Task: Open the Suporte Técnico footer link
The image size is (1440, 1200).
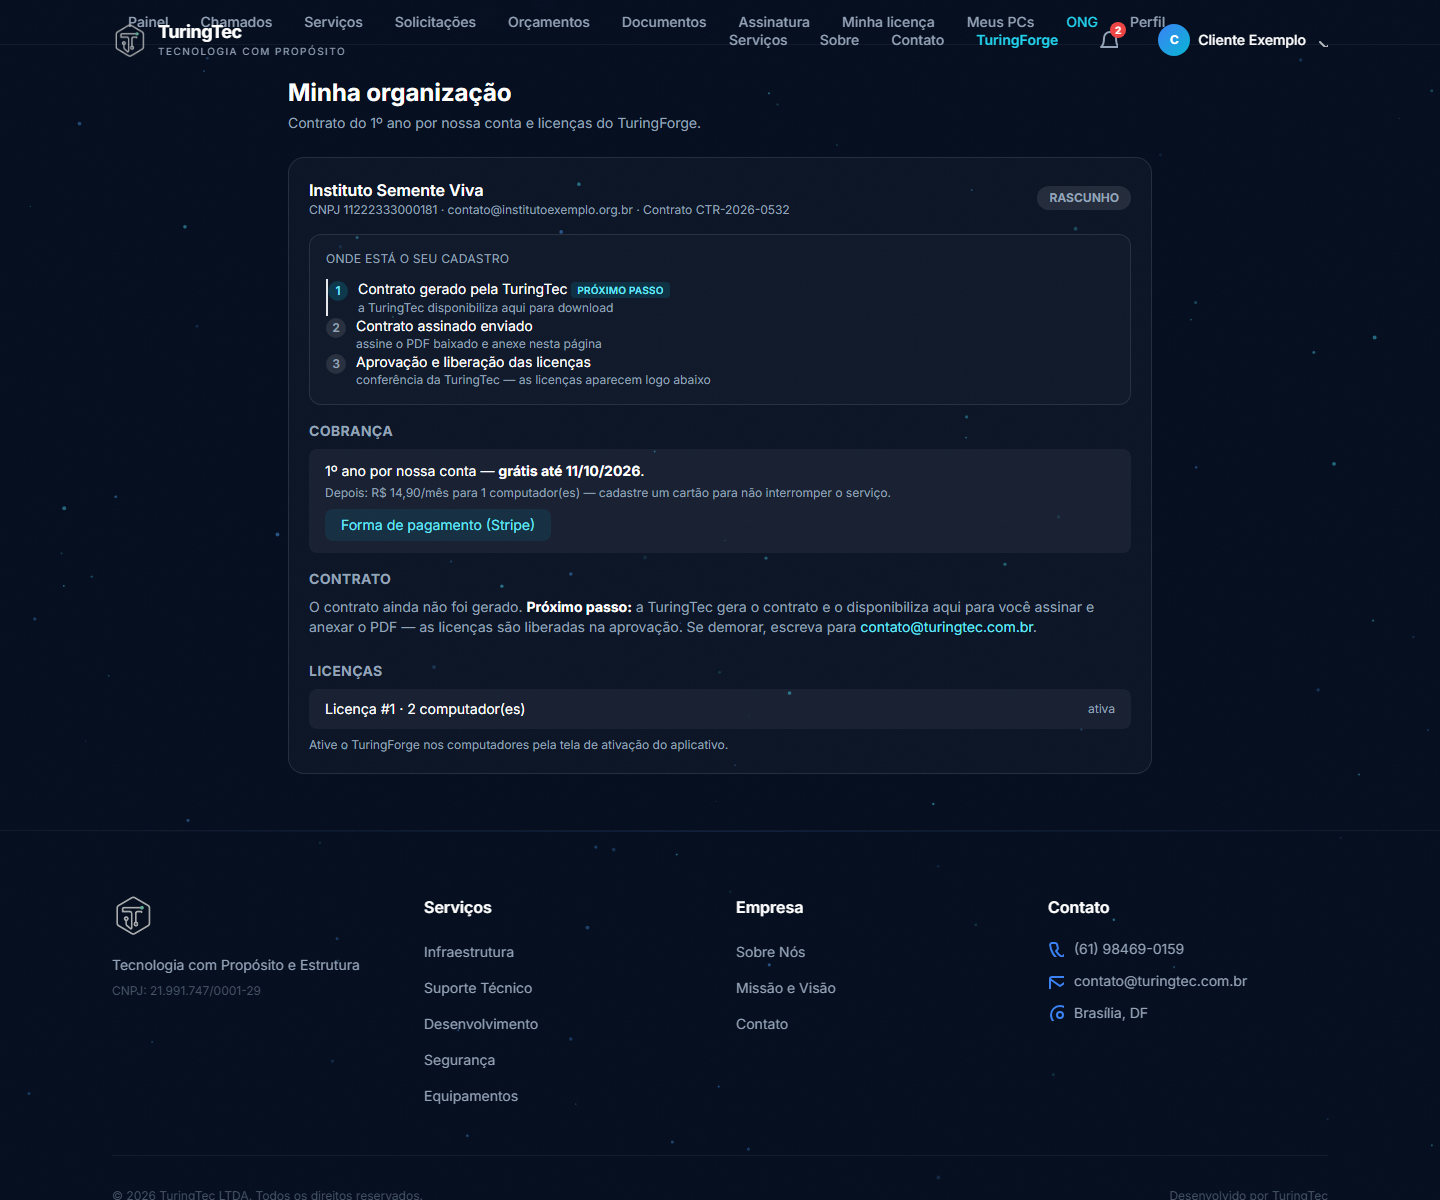Action: [x=478, y=988]
